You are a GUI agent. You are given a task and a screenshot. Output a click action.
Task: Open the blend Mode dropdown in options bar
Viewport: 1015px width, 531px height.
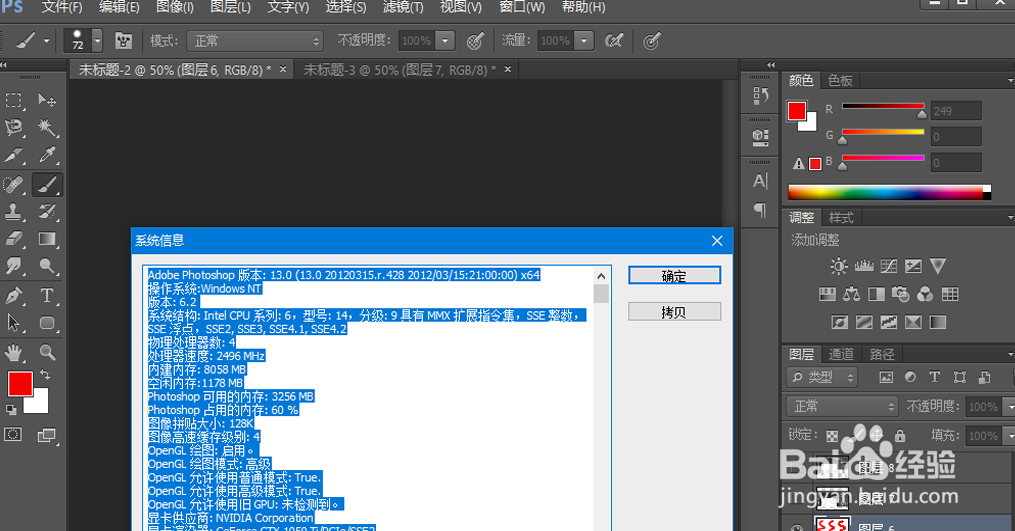[x=255, y=41]
